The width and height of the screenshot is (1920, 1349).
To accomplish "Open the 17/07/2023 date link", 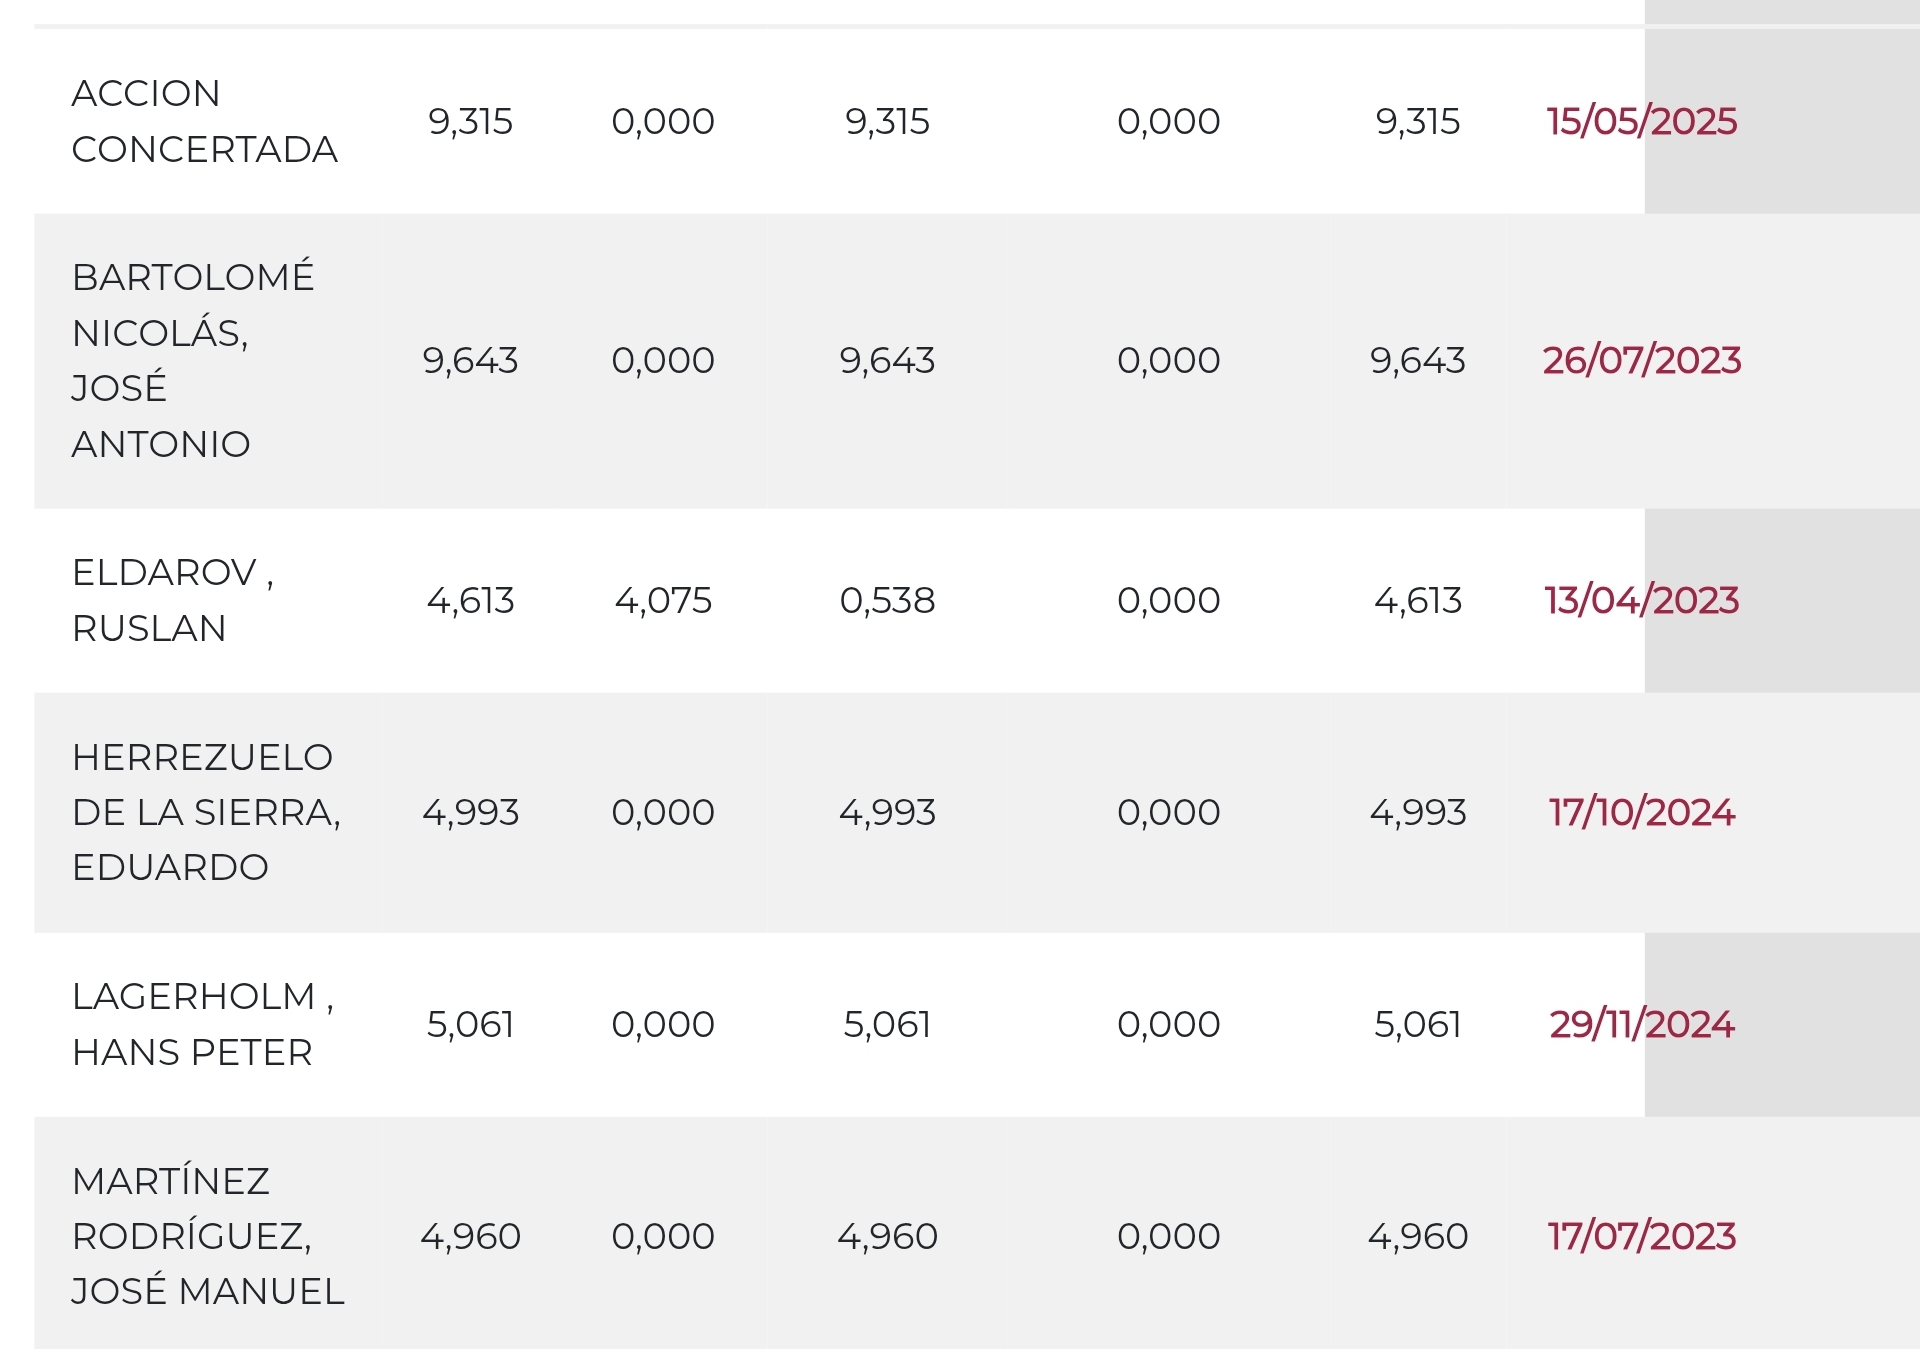I will coord(1641,1236).
